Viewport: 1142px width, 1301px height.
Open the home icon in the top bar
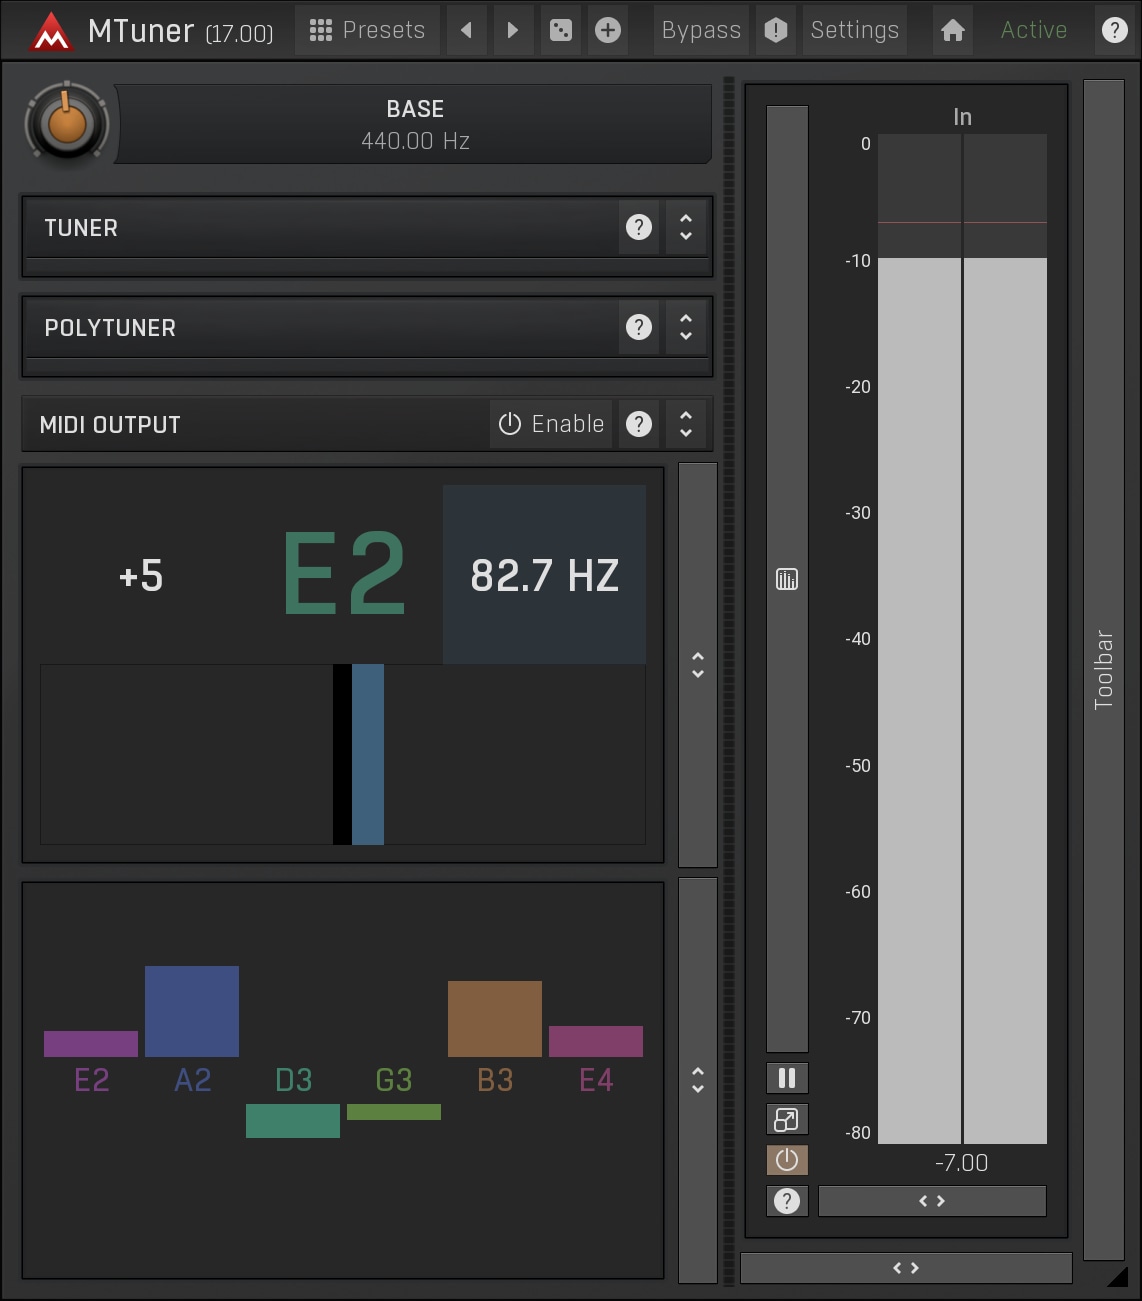pyautogui.click(x=953, y=30)
